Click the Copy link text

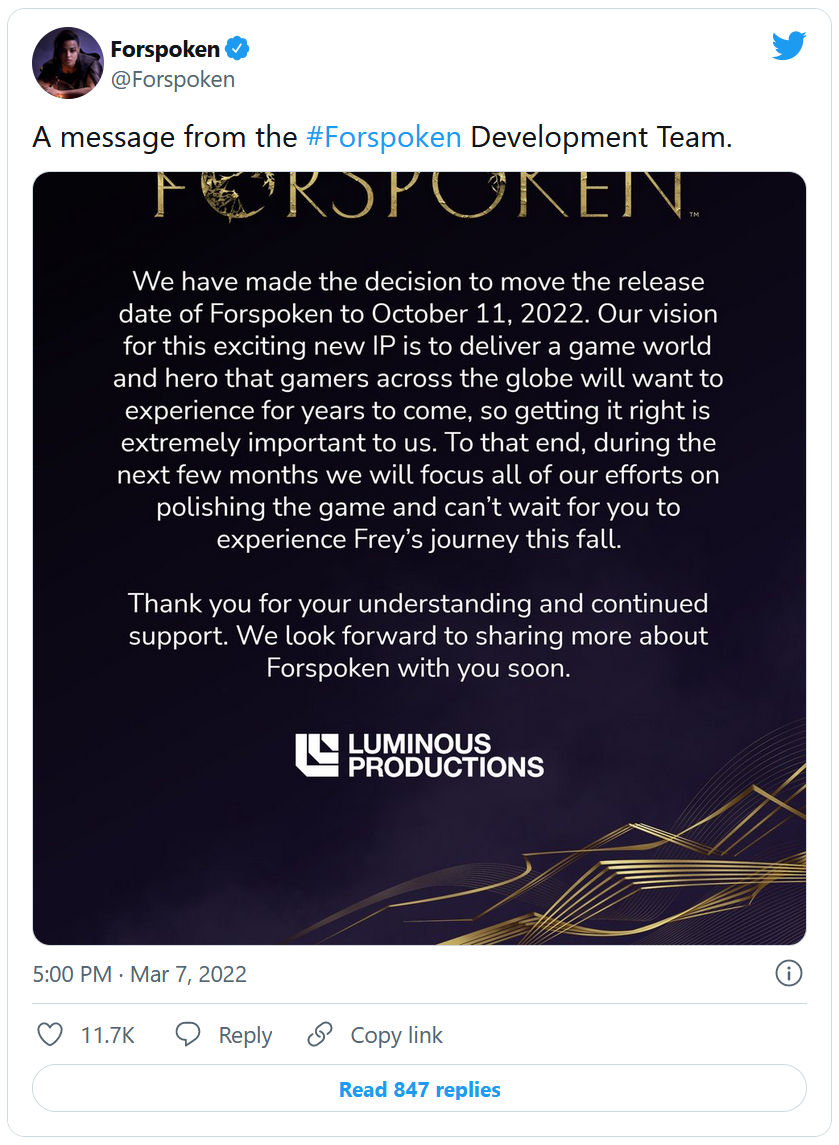coord(396,1036)
